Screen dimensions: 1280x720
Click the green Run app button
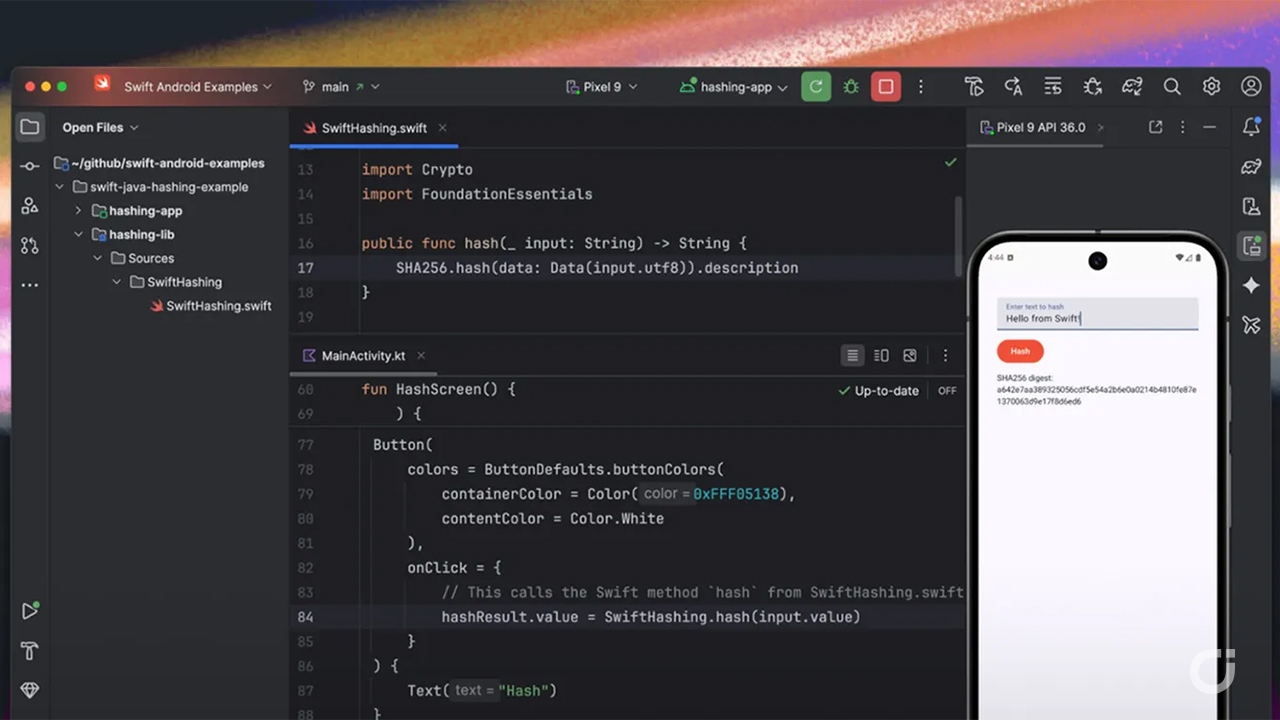[x=816, y=87]
